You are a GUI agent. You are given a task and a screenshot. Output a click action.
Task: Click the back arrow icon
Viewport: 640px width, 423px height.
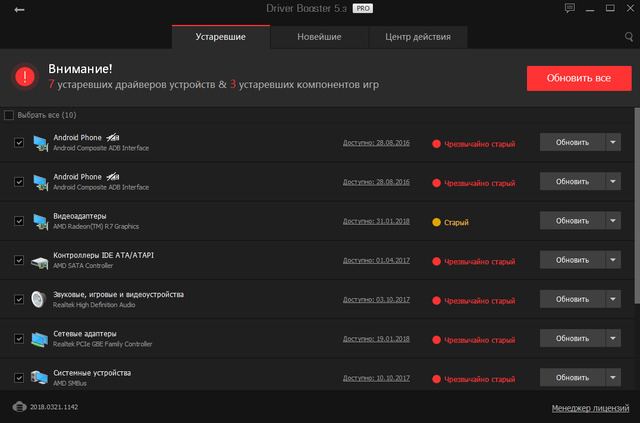[x=19, y=10]
